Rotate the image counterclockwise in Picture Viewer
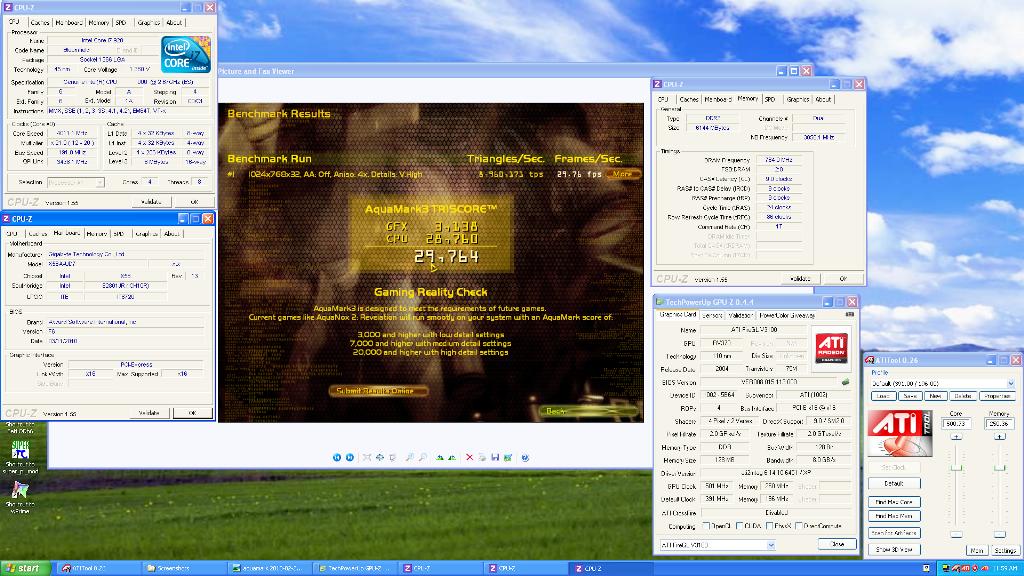Image resolution: width=1024 pixels, height=576 pixels. coord(452,458)
